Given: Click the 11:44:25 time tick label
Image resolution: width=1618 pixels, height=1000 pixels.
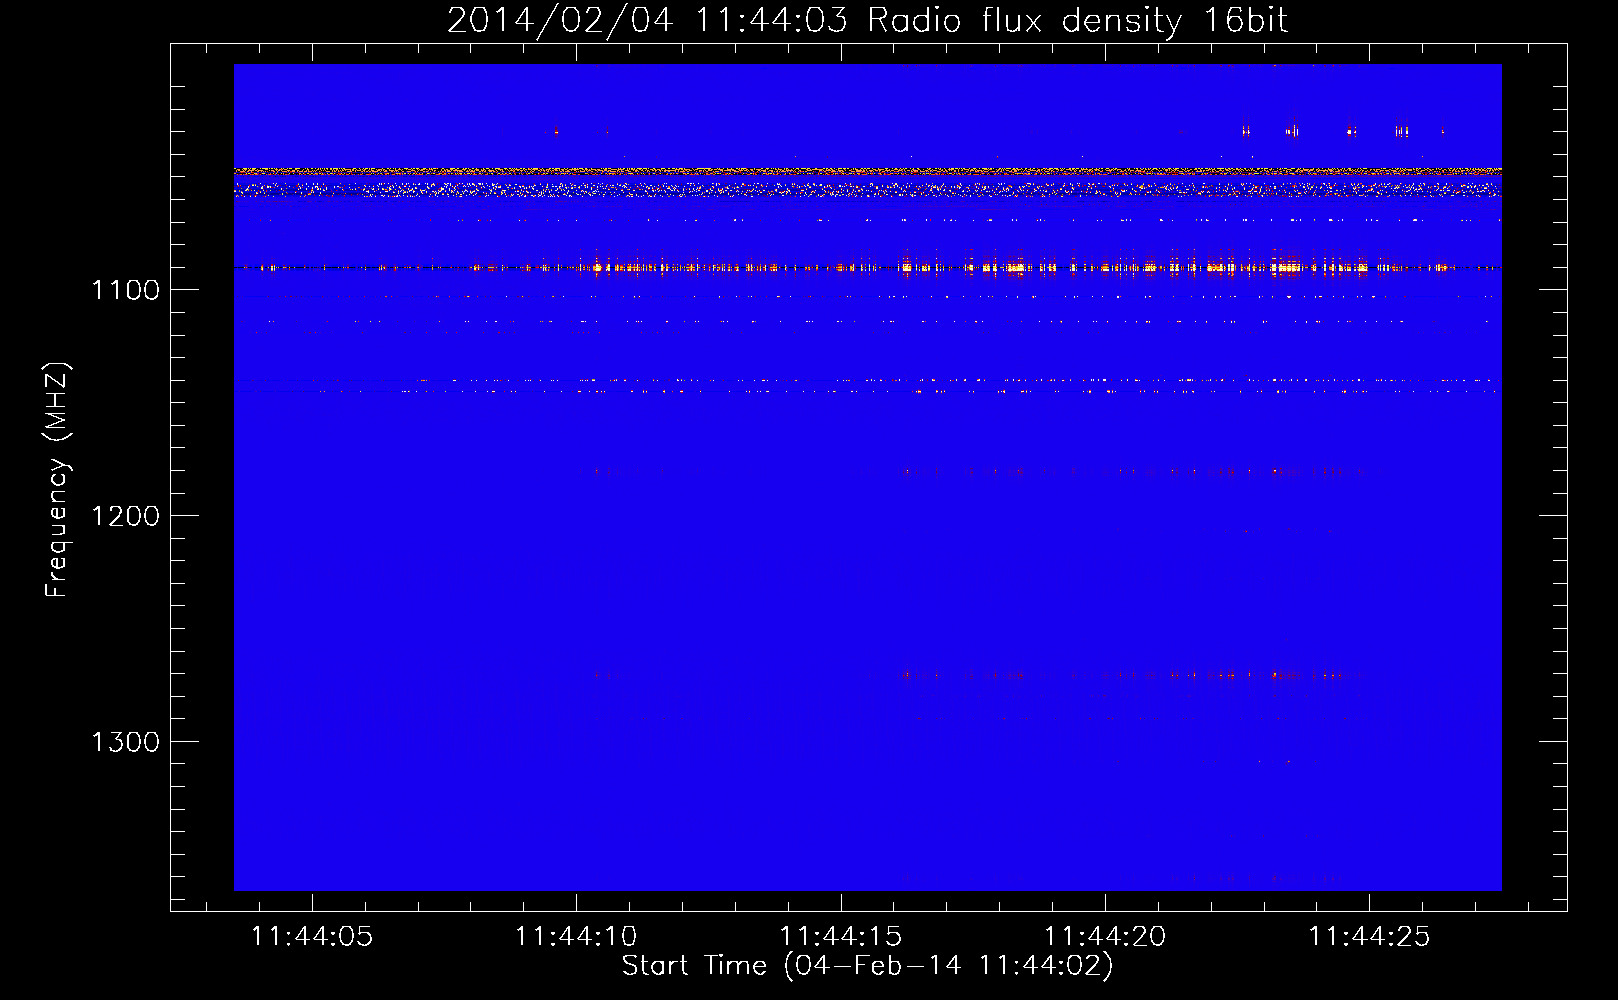Looking at the screenshot, I should [1369, 937].
